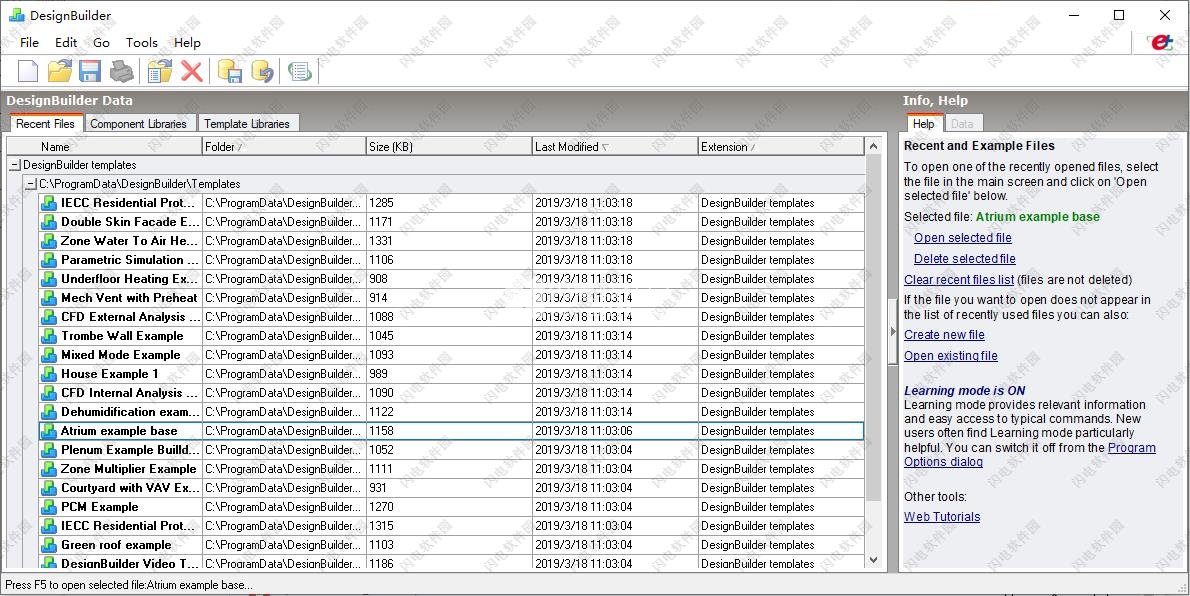Open the 'Program Options dialog' link
Screen dimensions: 1190x596
[1132, 448]
